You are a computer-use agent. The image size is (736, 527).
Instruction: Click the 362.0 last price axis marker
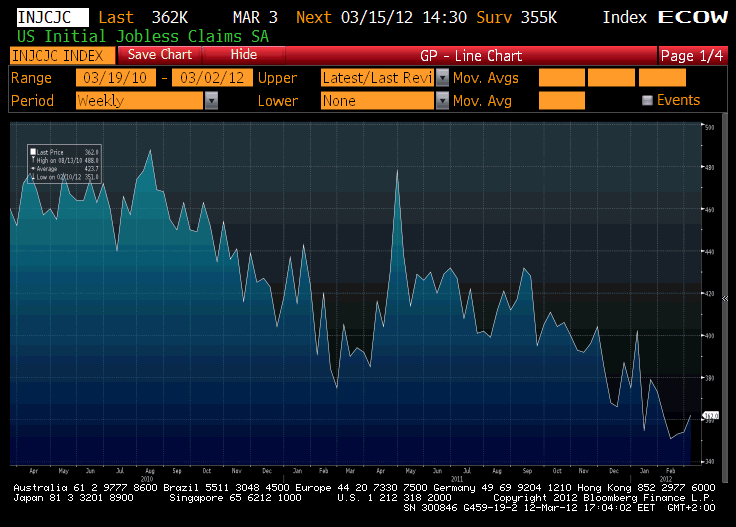coord(711,415)
